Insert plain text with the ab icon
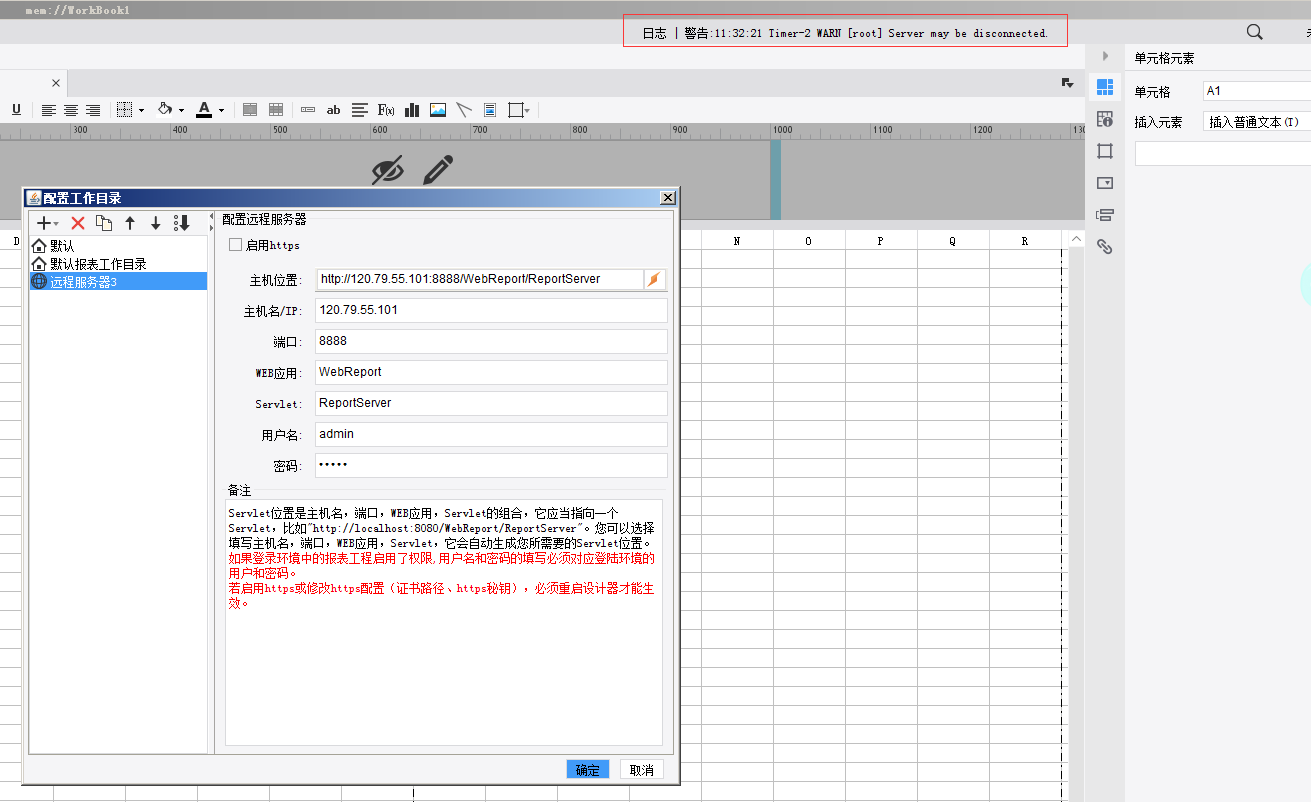The image size is (1311, 802). pyautogui.click(x=334, y=110)
